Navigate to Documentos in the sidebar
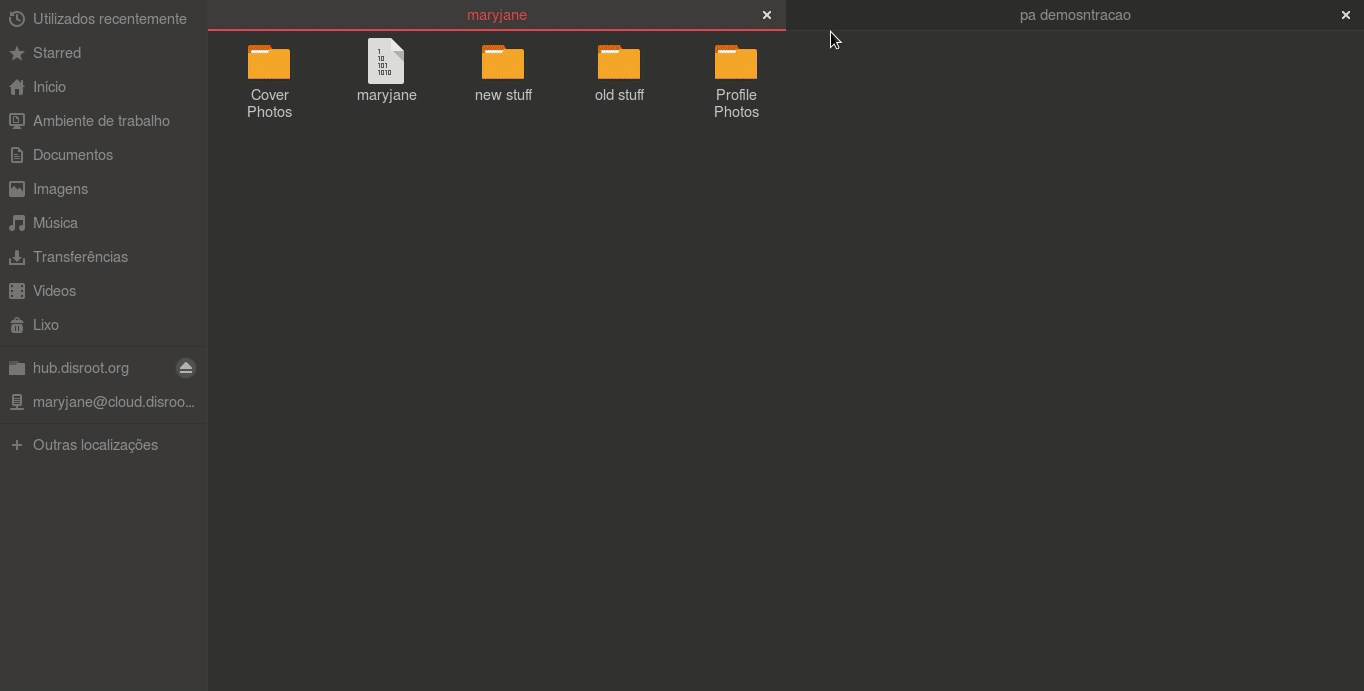The image size is (1364, 691). coord(72,155)
